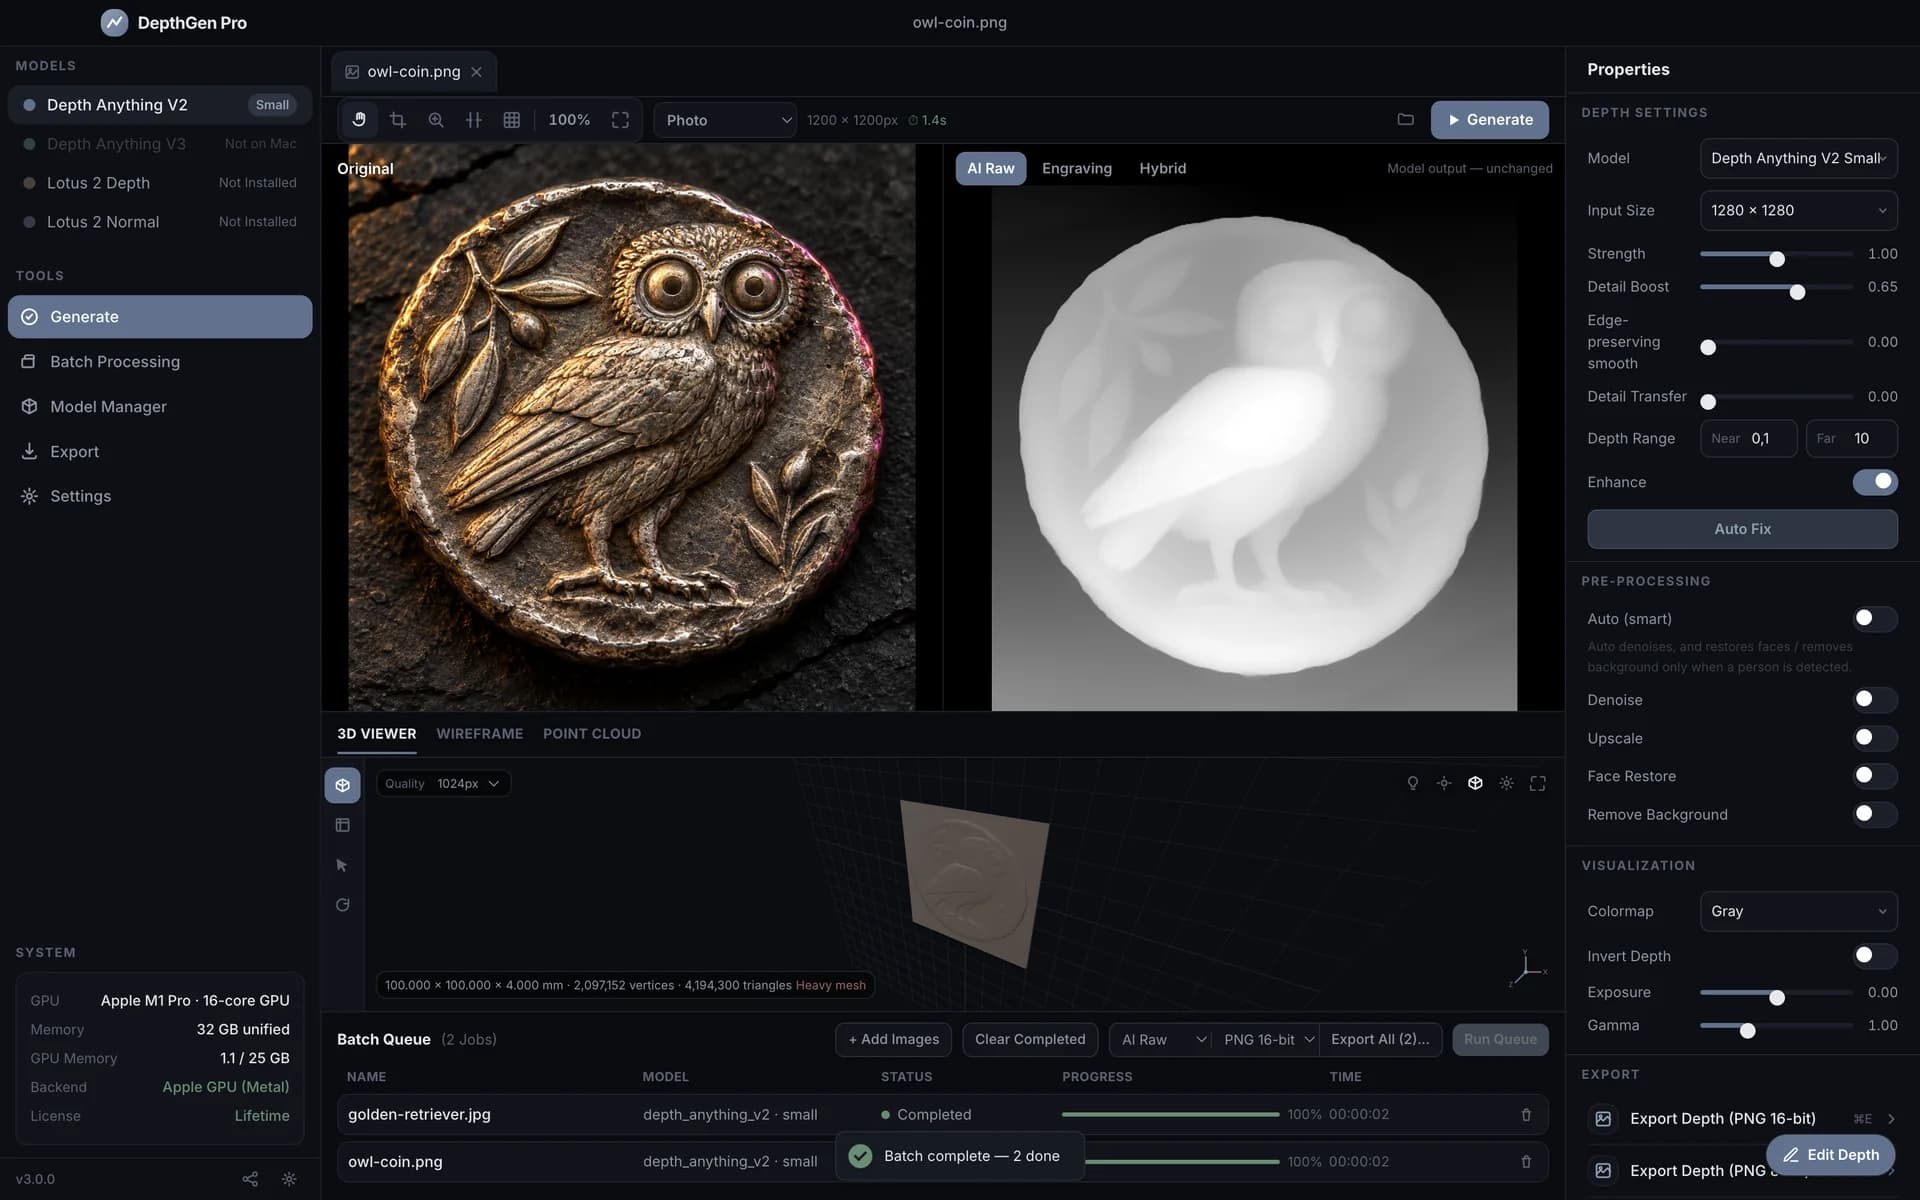Reset the 3D view rotation icon
The height and width of the screenshot is (1200, 1920).
[x=342, y=905]
